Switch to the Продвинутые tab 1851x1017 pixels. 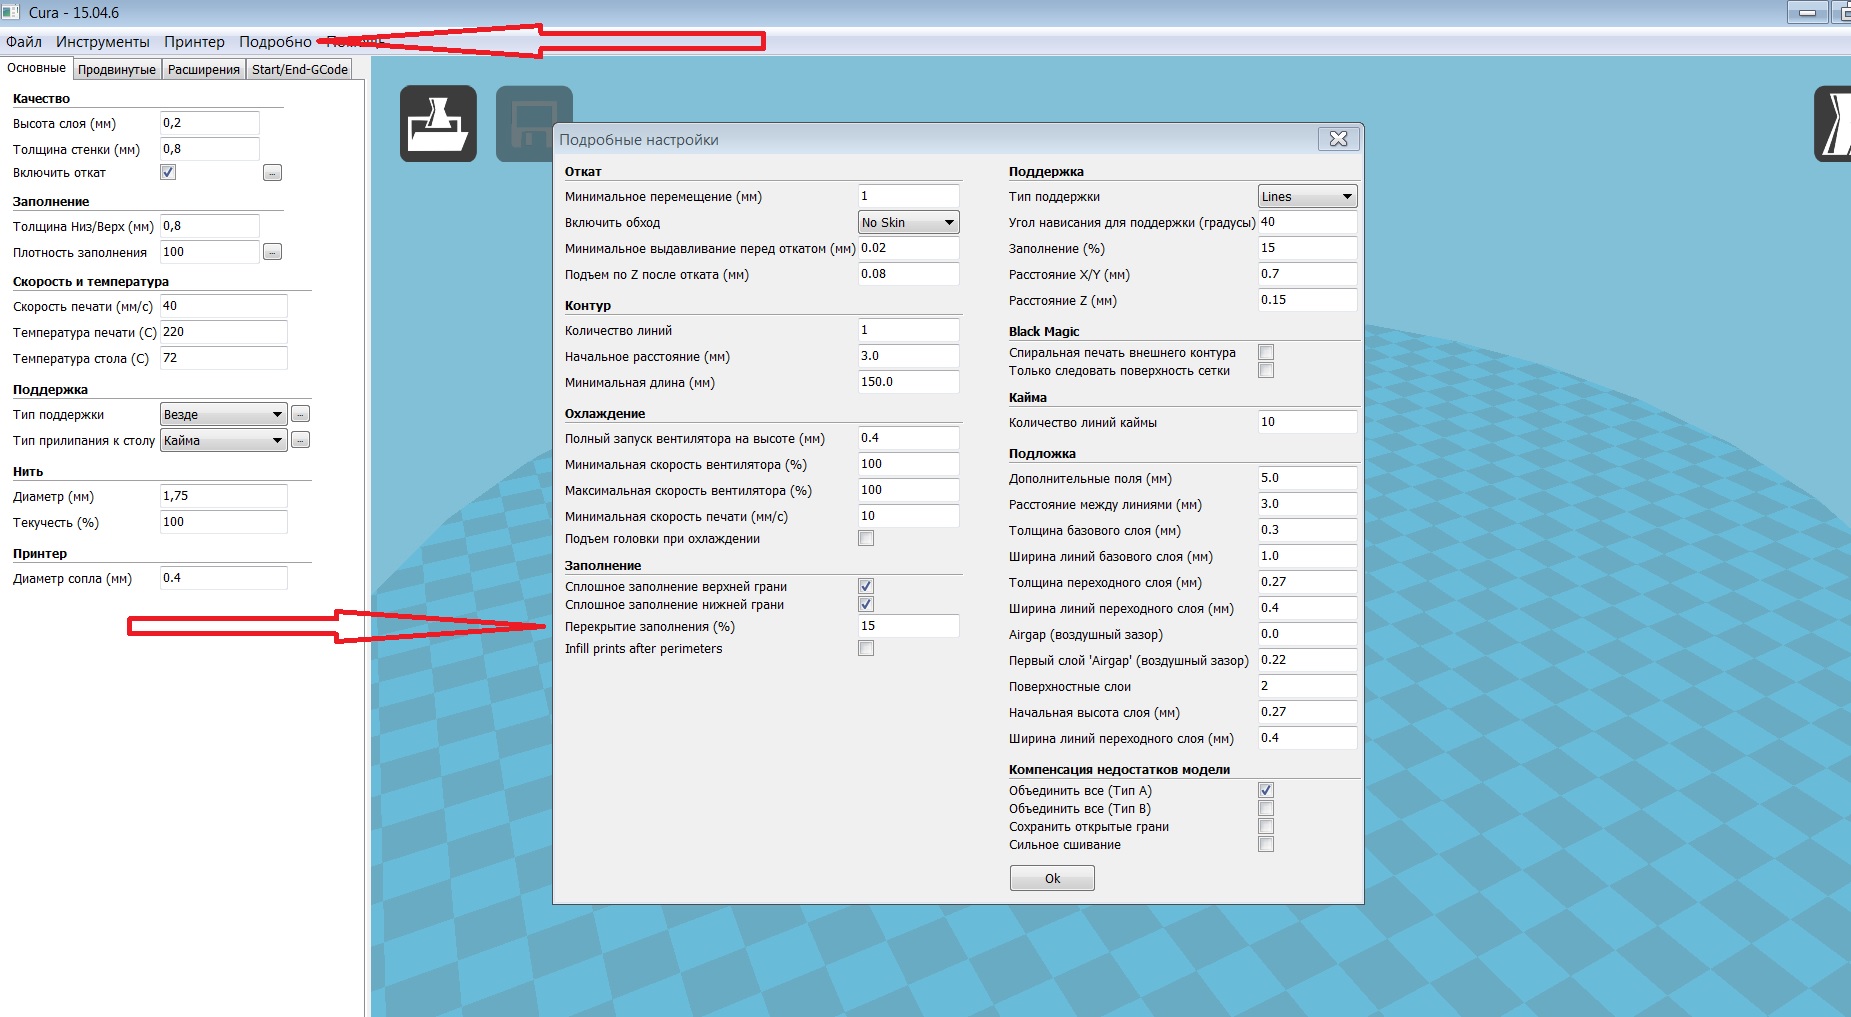pos(117,69)
